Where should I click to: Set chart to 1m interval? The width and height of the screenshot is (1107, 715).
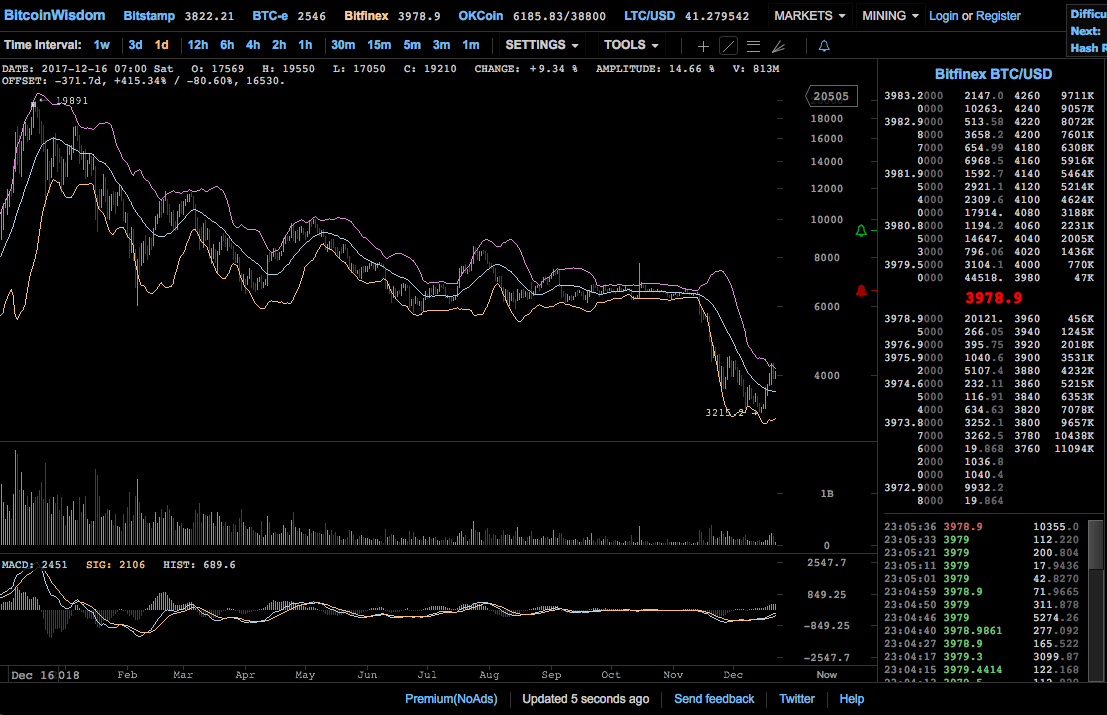tap(471, 45)
